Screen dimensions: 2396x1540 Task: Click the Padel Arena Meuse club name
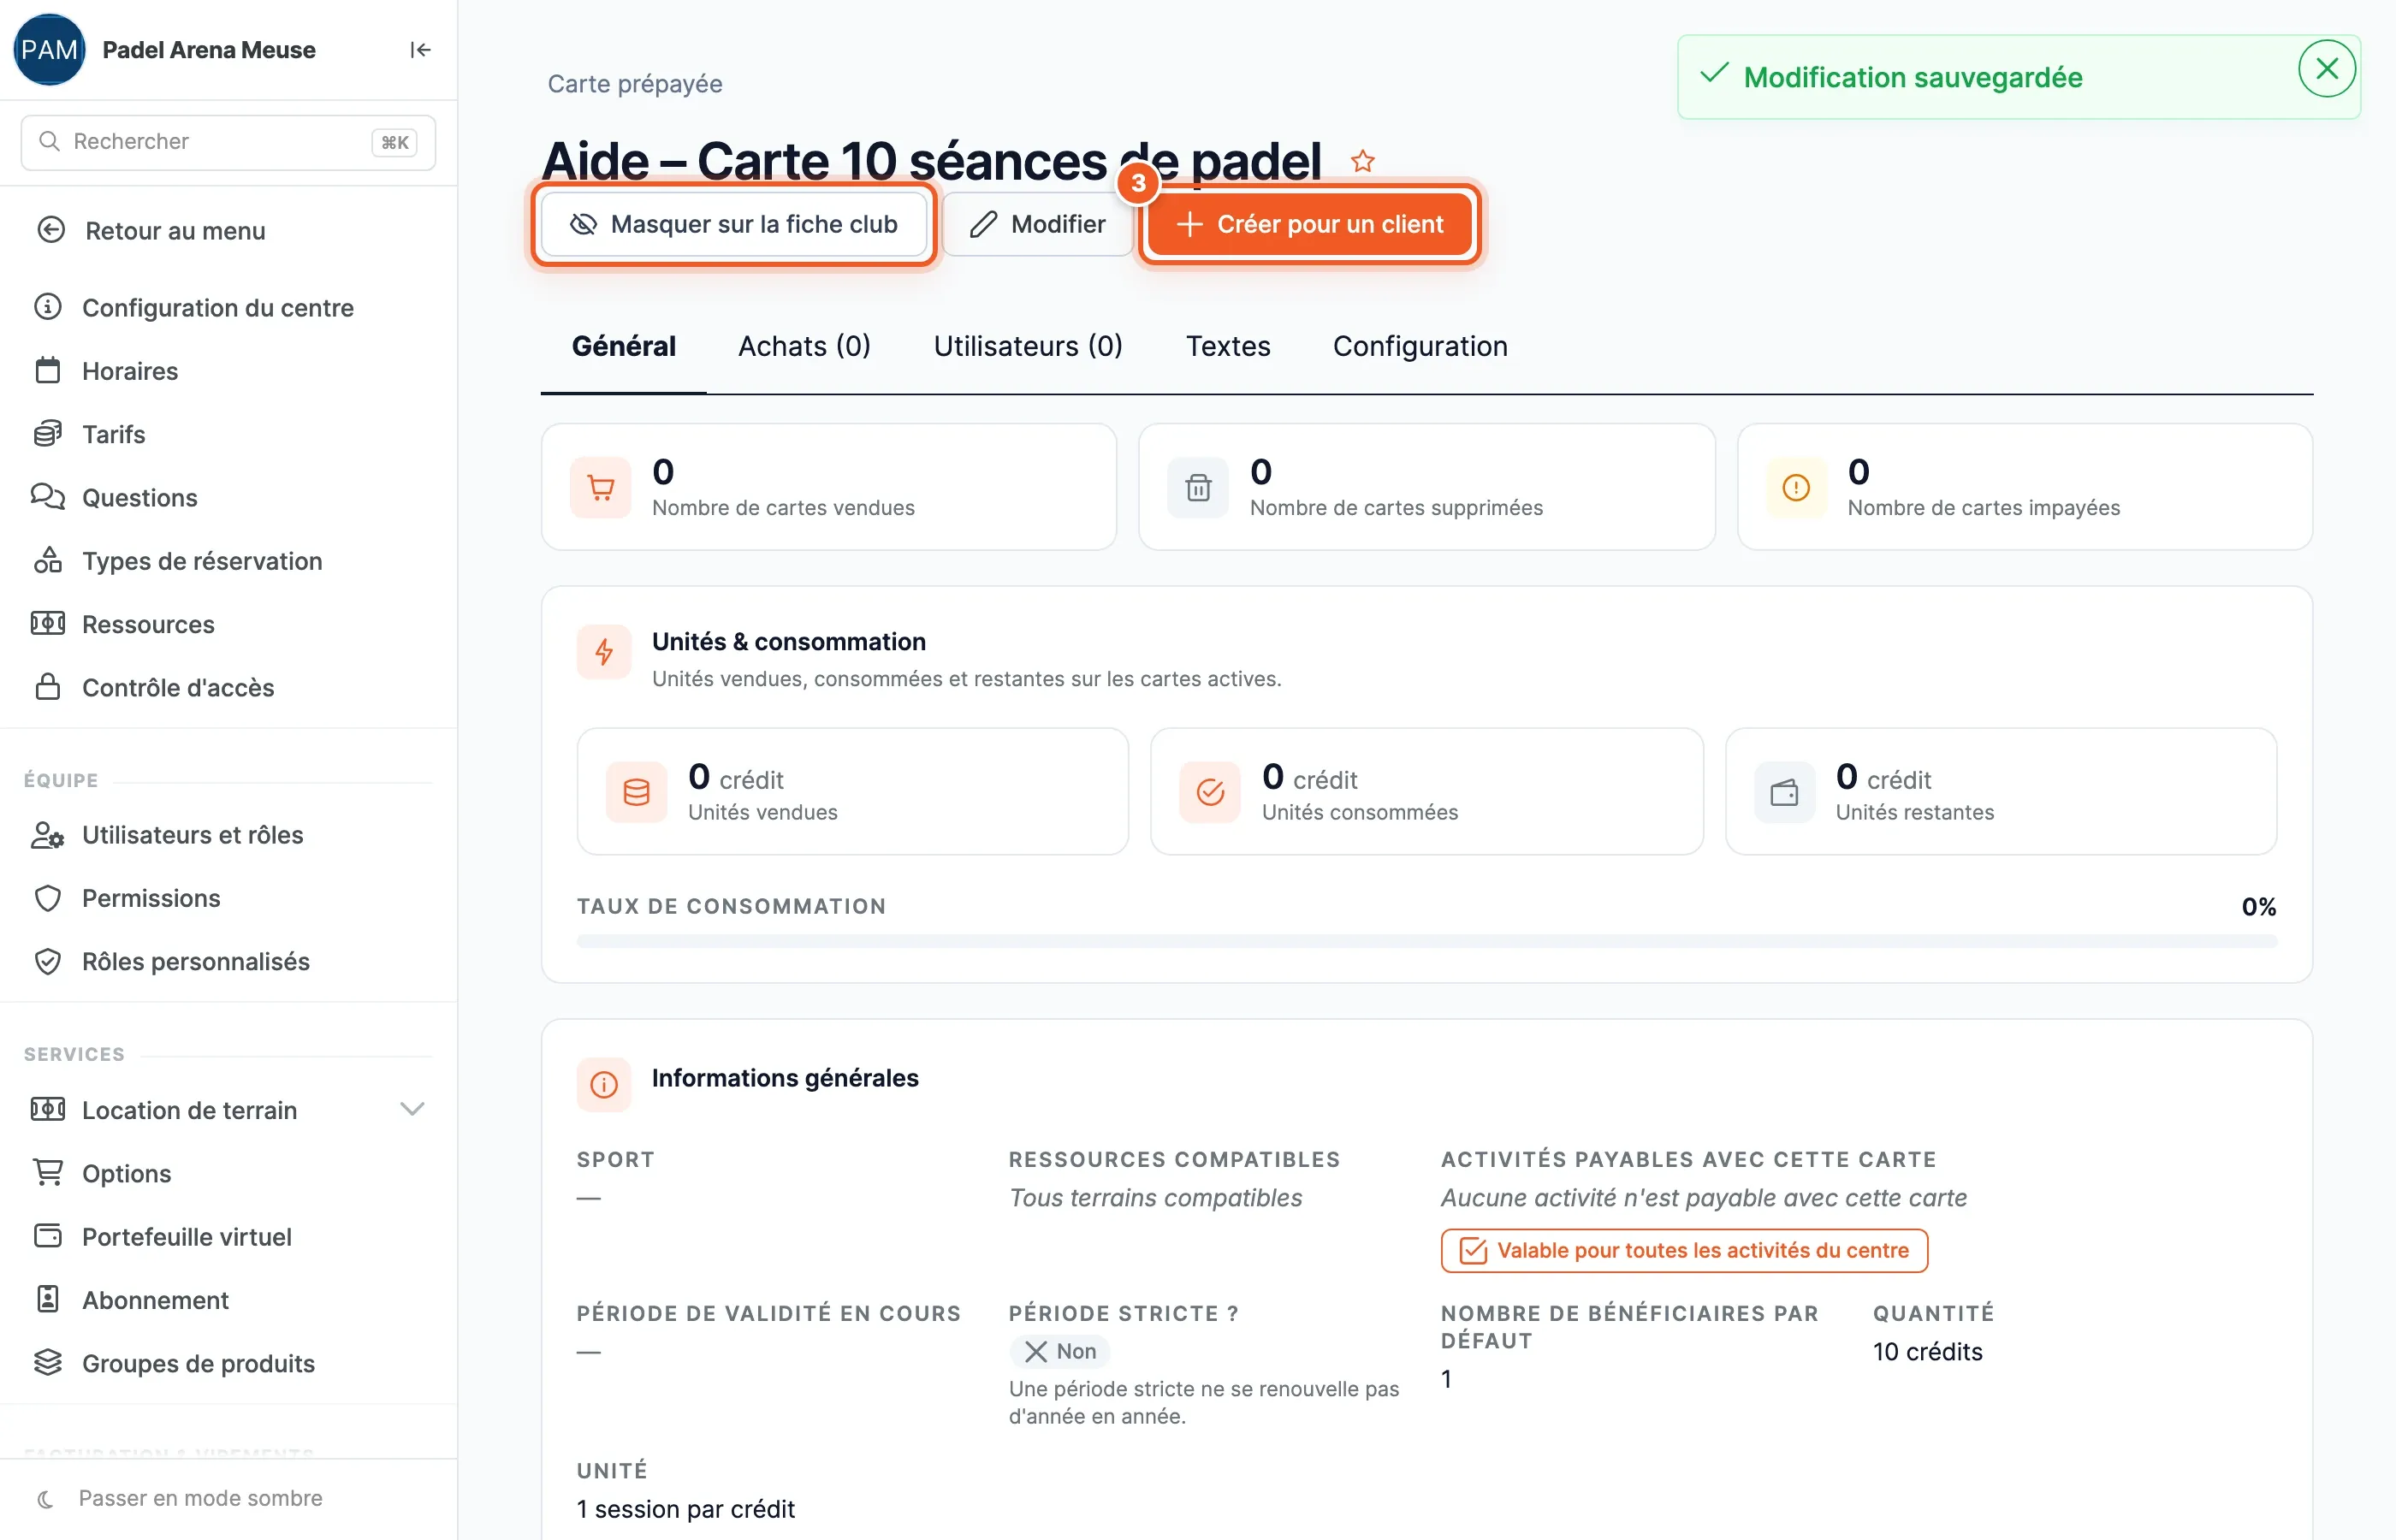pos(209,50)
